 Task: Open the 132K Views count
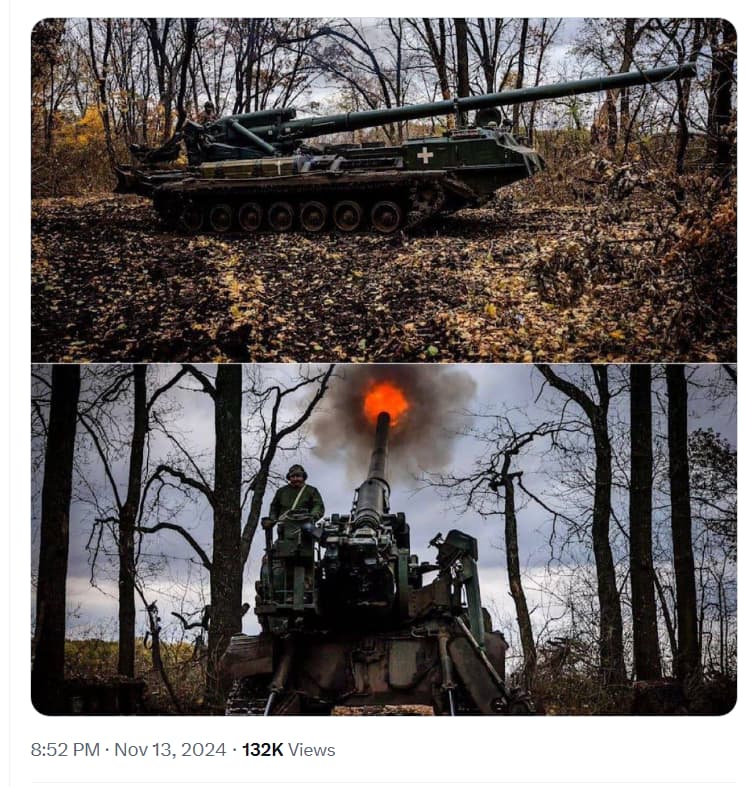[289, 749]
